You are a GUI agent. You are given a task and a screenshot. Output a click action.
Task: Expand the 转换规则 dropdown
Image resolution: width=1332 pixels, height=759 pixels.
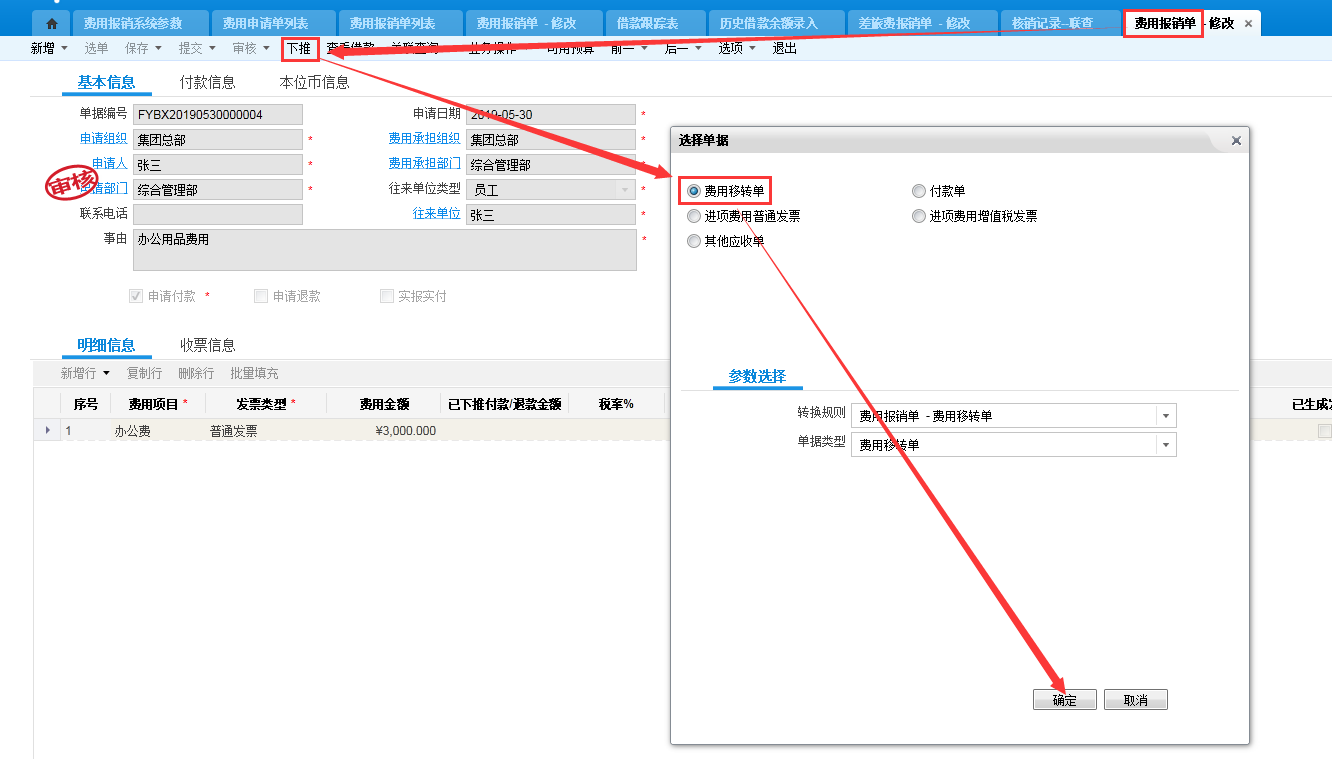tap(1165, 416)
